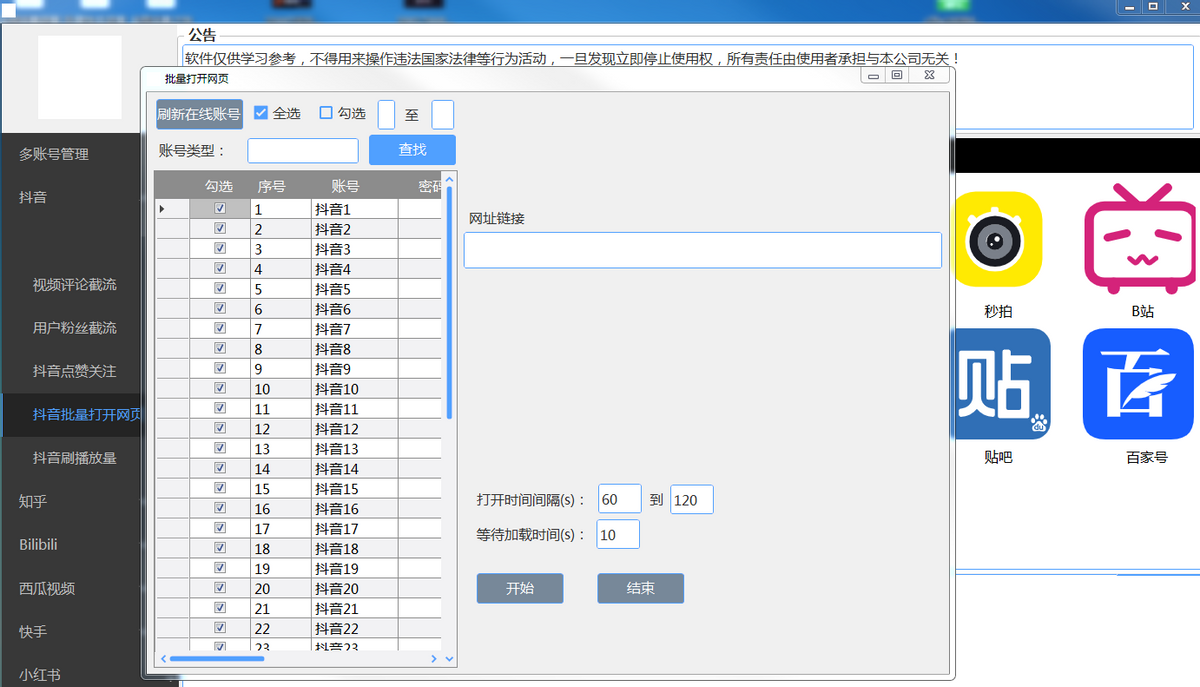Open the 百家号 app icon
The image size is (1200, 687).
[x=1138, y=384]
